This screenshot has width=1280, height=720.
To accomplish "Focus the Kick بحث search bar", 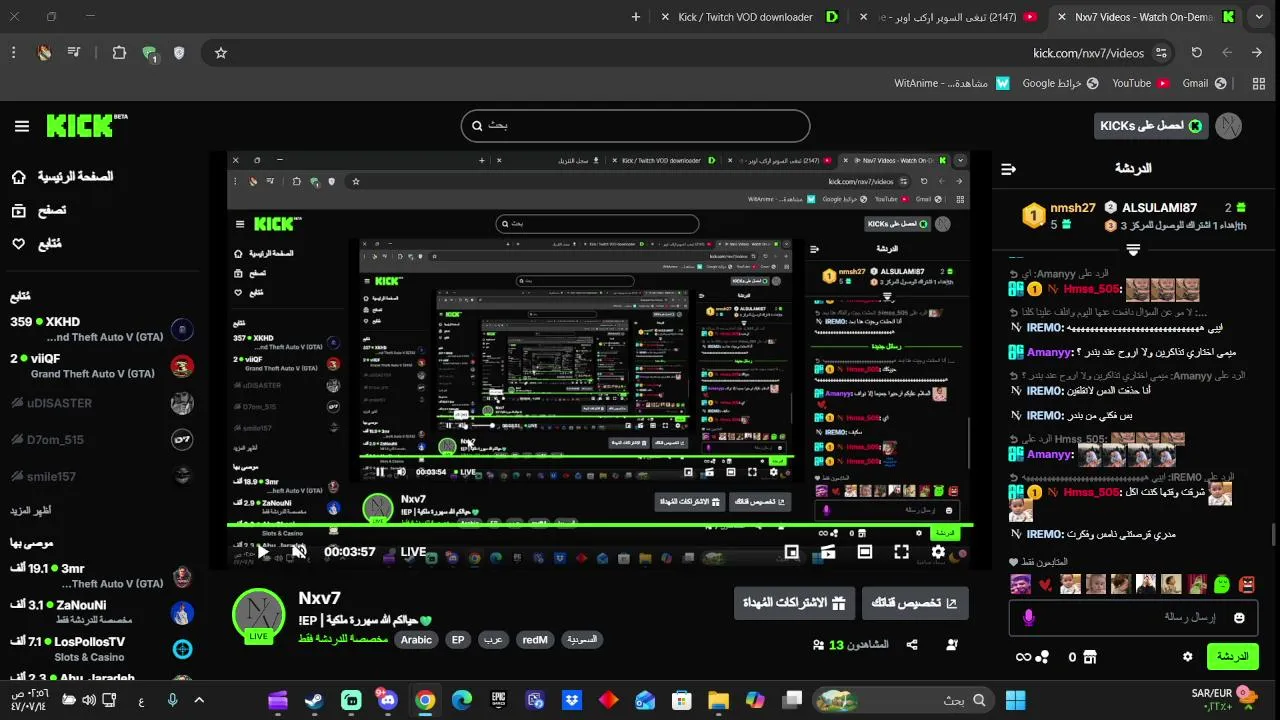I will (x=635, y=126).
